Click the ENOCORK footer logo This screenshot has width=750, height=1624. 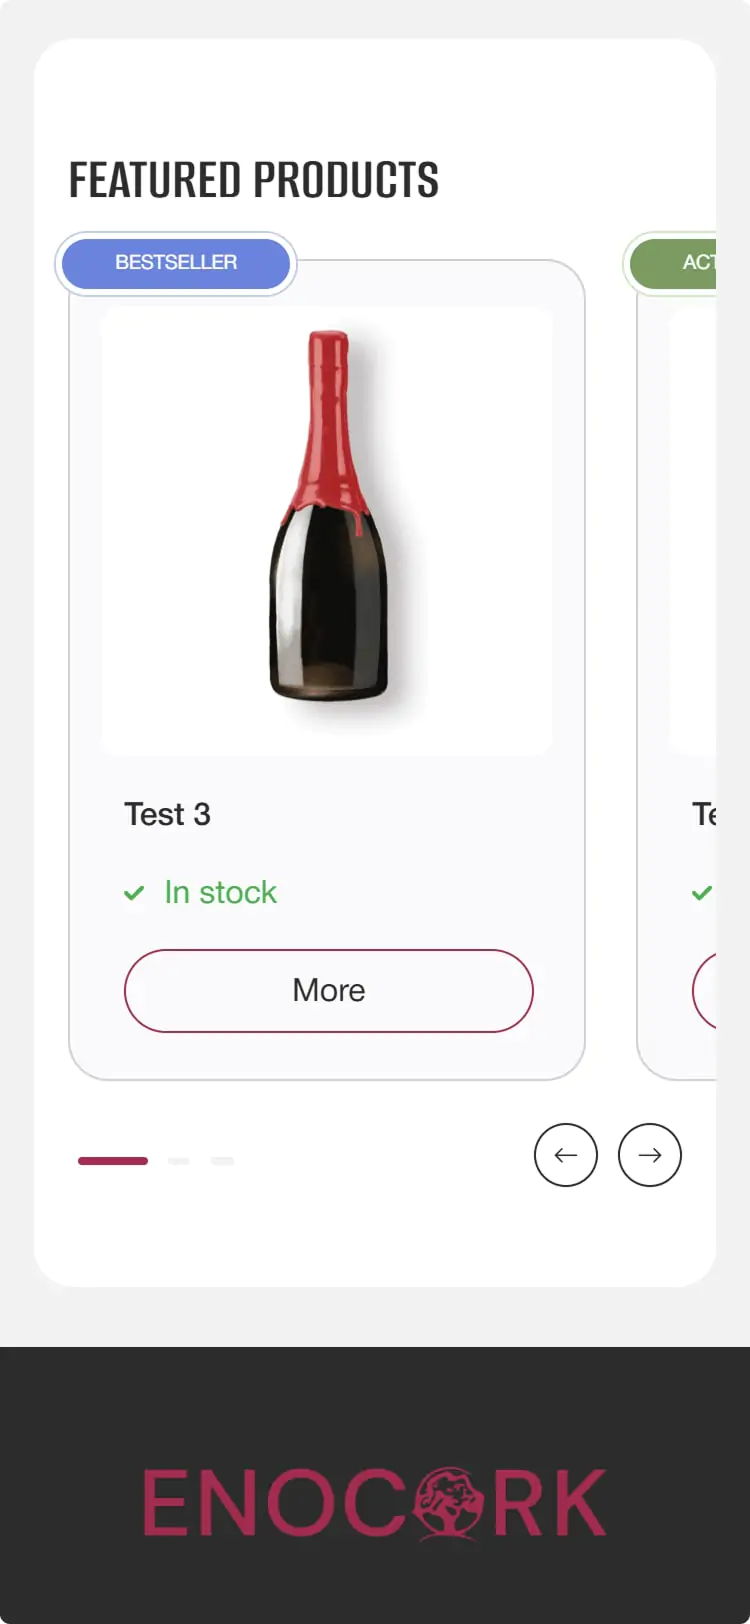374,1502
